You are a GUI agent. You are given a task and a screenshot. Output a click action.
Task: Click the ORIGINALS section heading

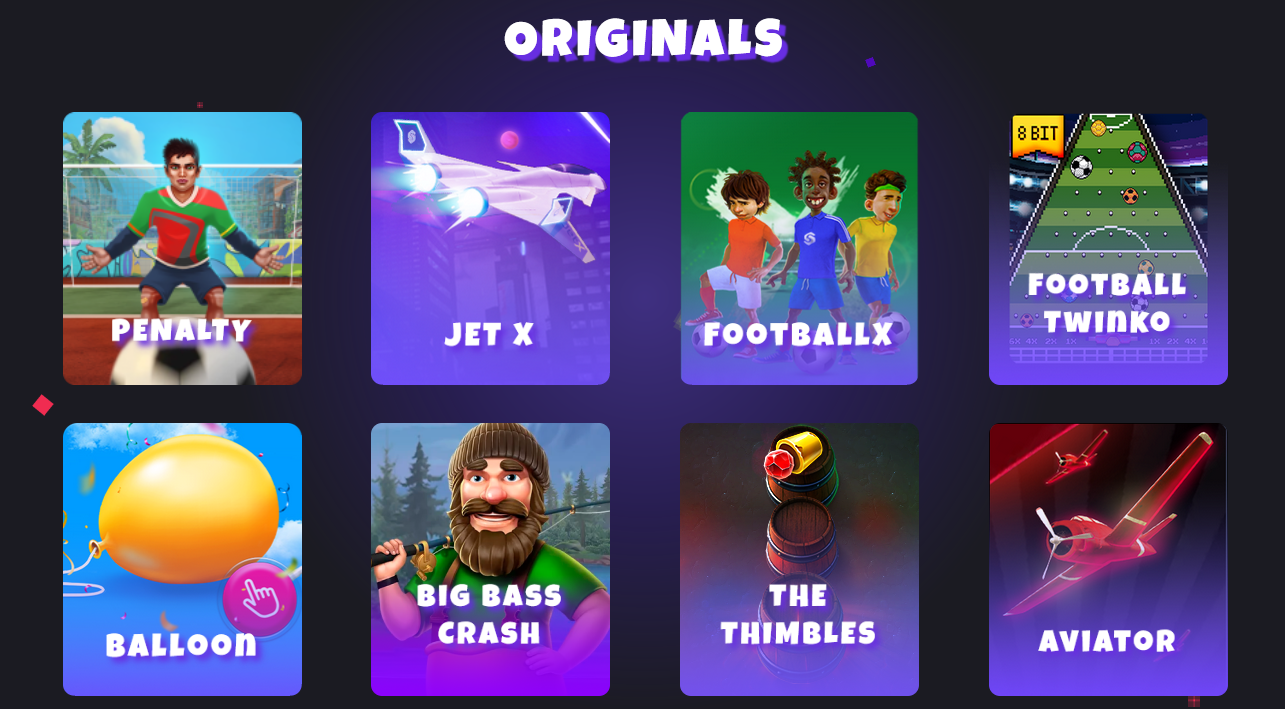tap(645, 40)
